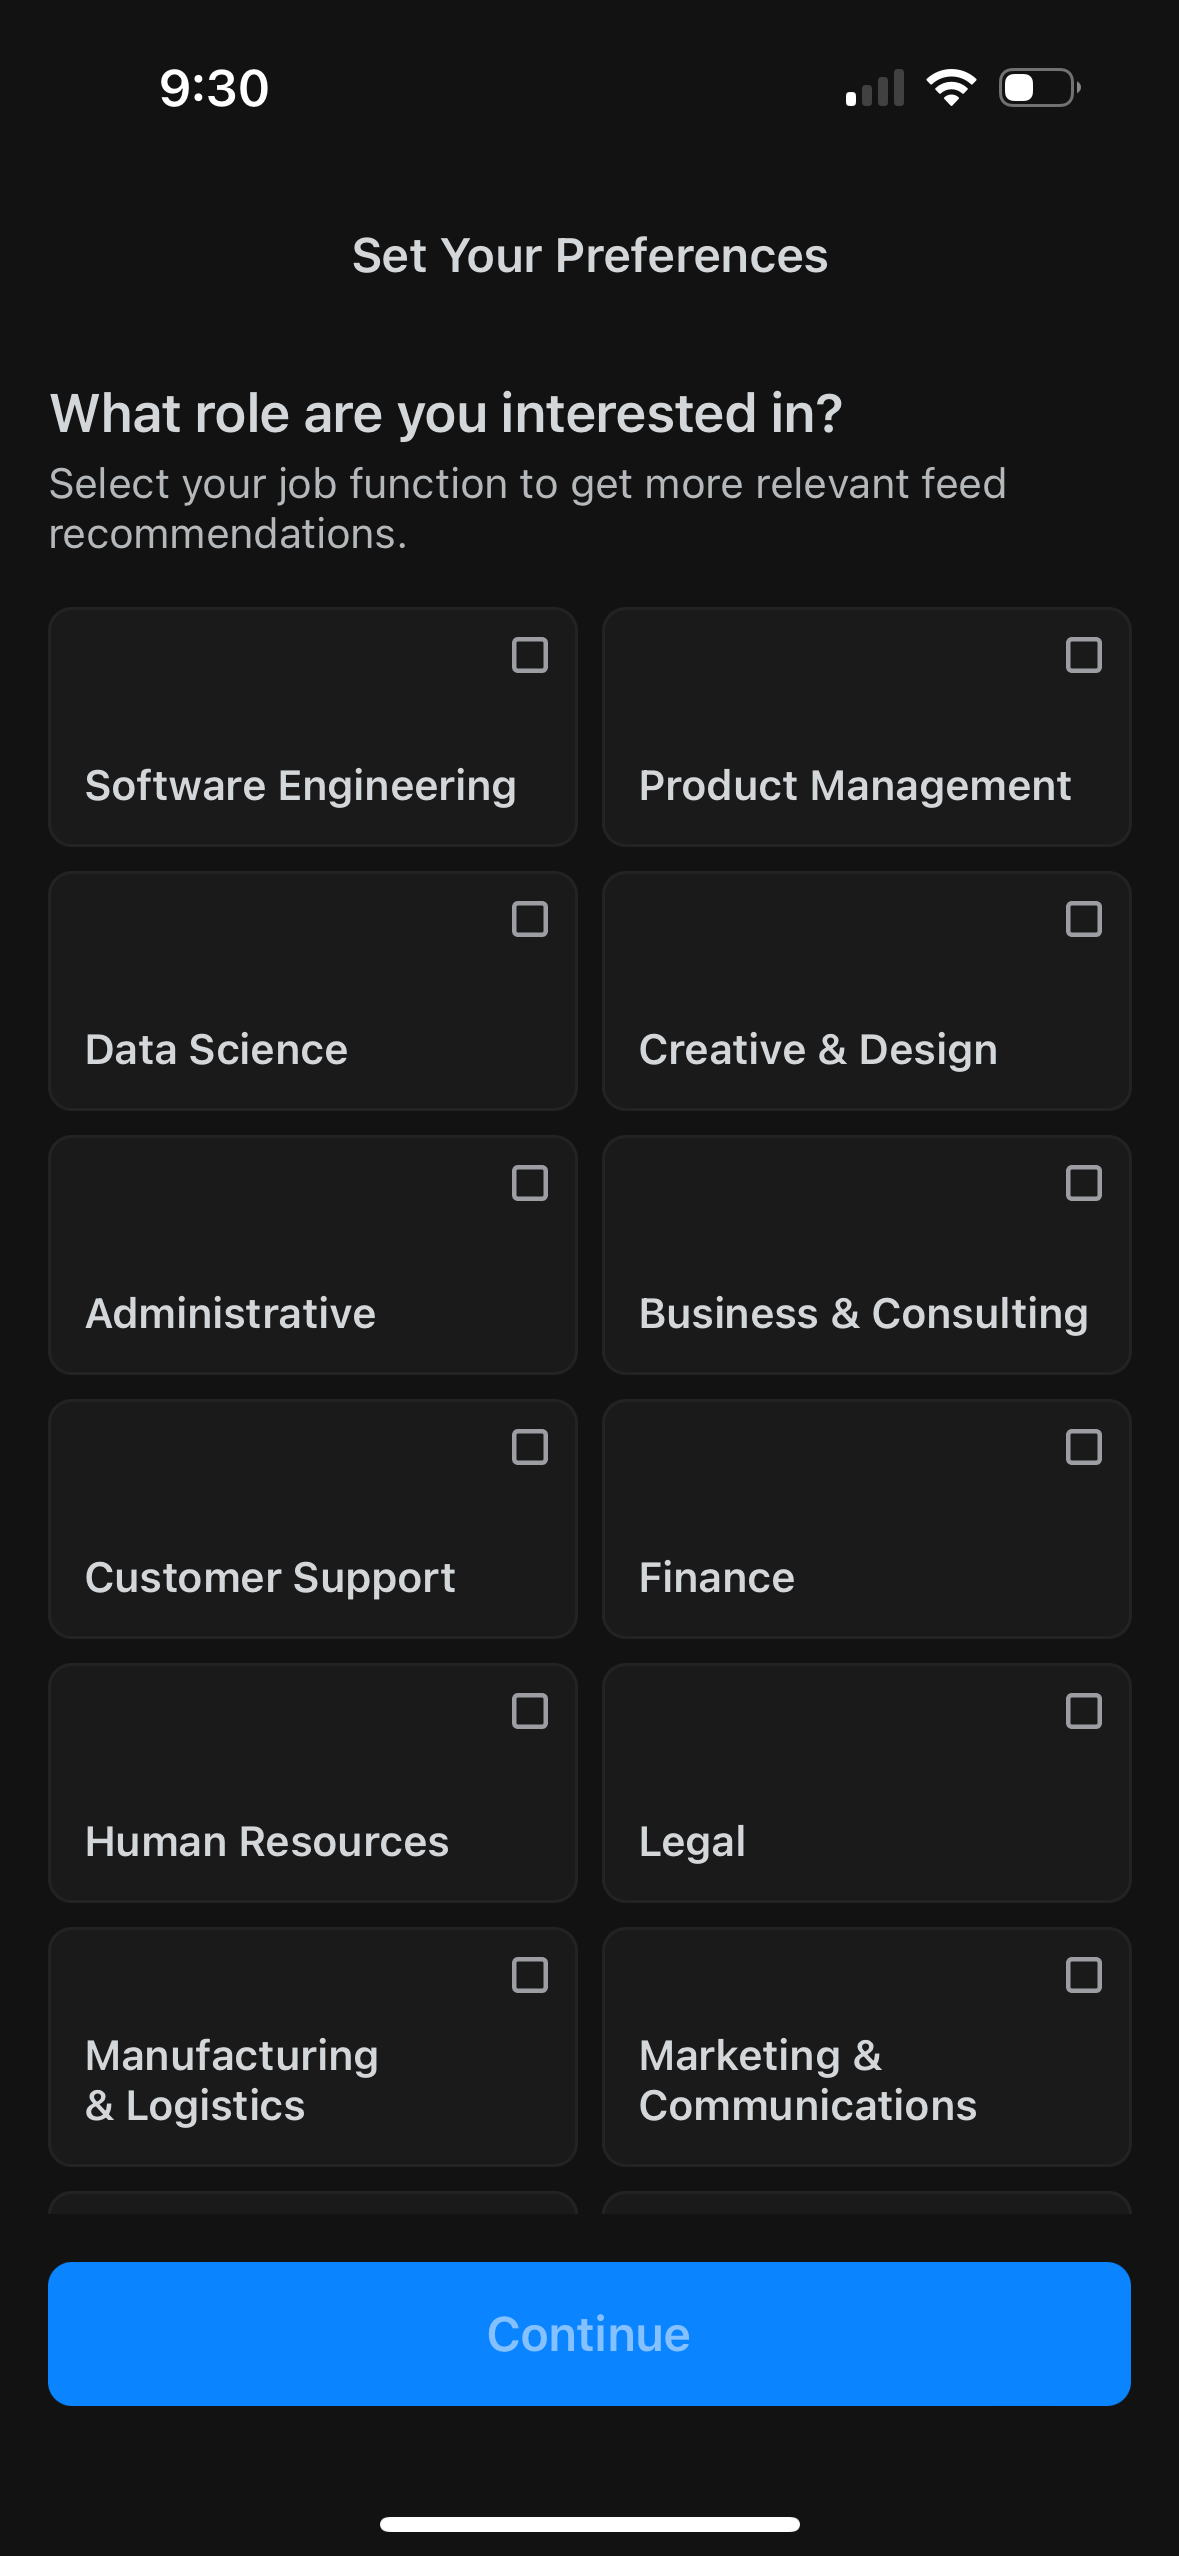1179x2556 pixels.
Task: Enable the Data Science option
Action: point(532,920)
